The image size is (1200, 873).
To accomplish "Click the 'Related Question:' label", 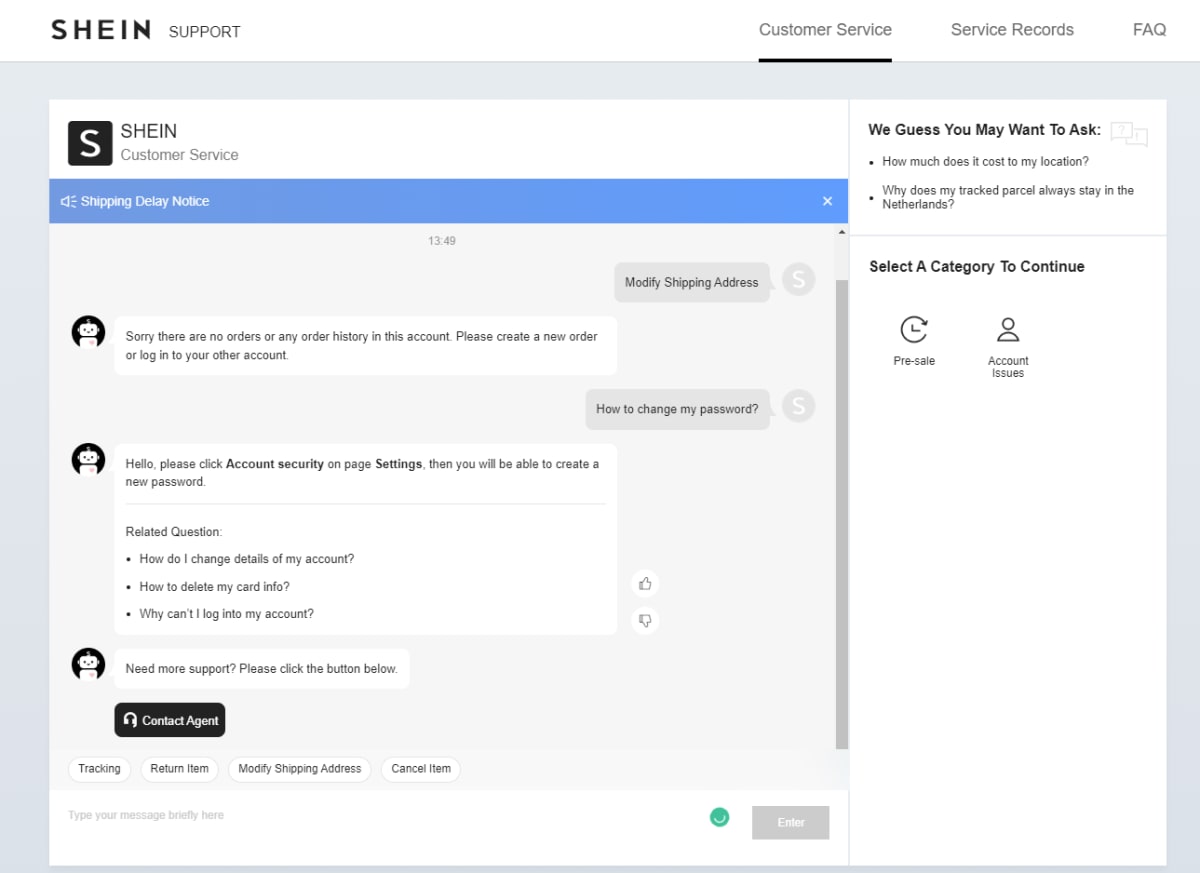I will [x=174, y=532].
